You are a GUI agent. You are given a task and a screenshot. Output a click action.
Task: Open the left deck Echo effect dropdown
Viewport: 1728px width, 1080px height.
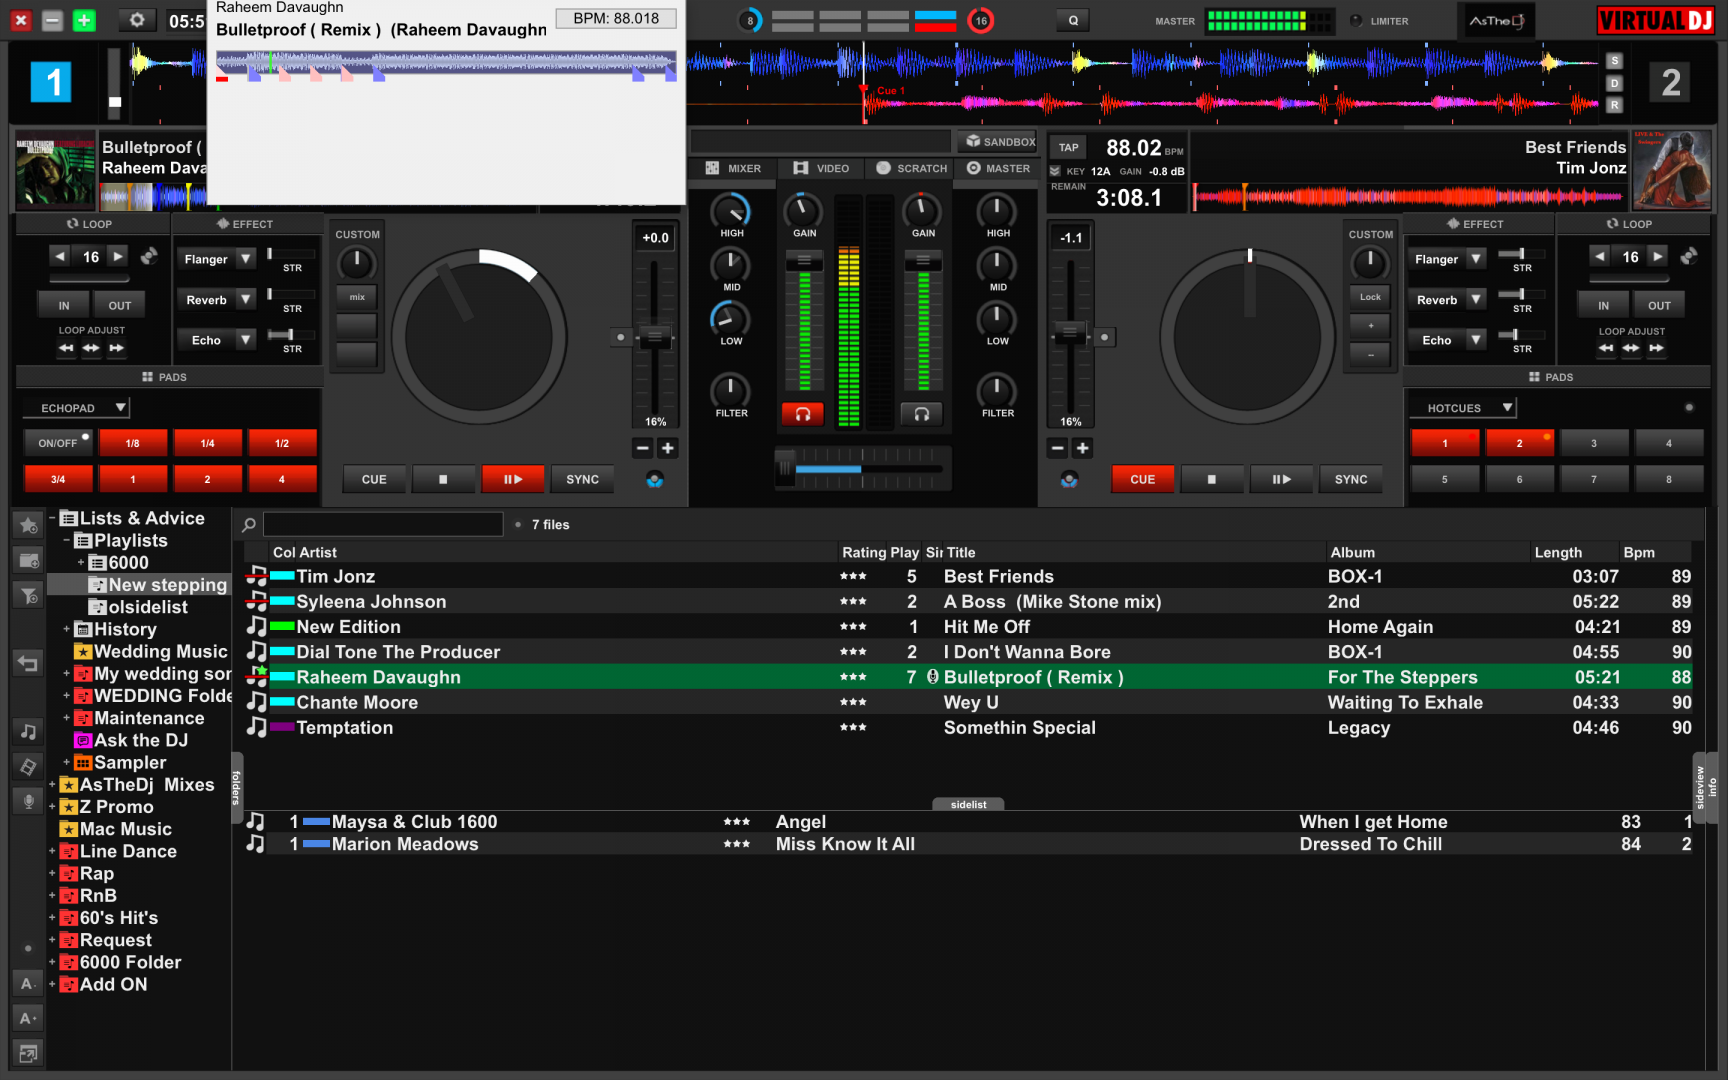click(x=246, y=340)
